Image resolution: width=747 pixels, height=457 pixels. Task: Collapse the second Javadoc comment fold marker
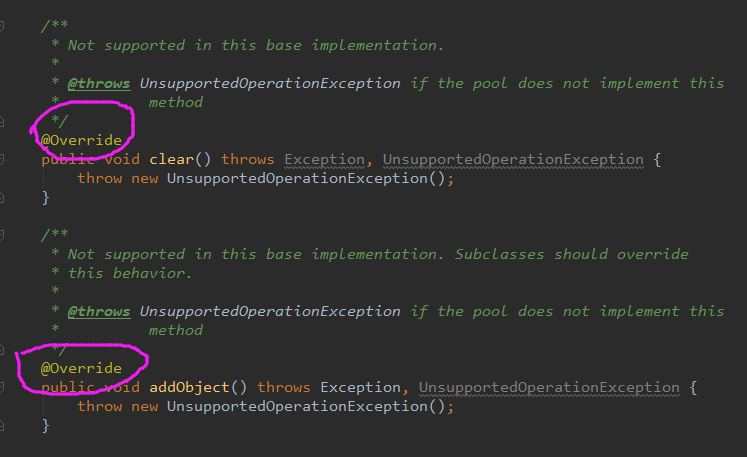click(x=3, y=235)
